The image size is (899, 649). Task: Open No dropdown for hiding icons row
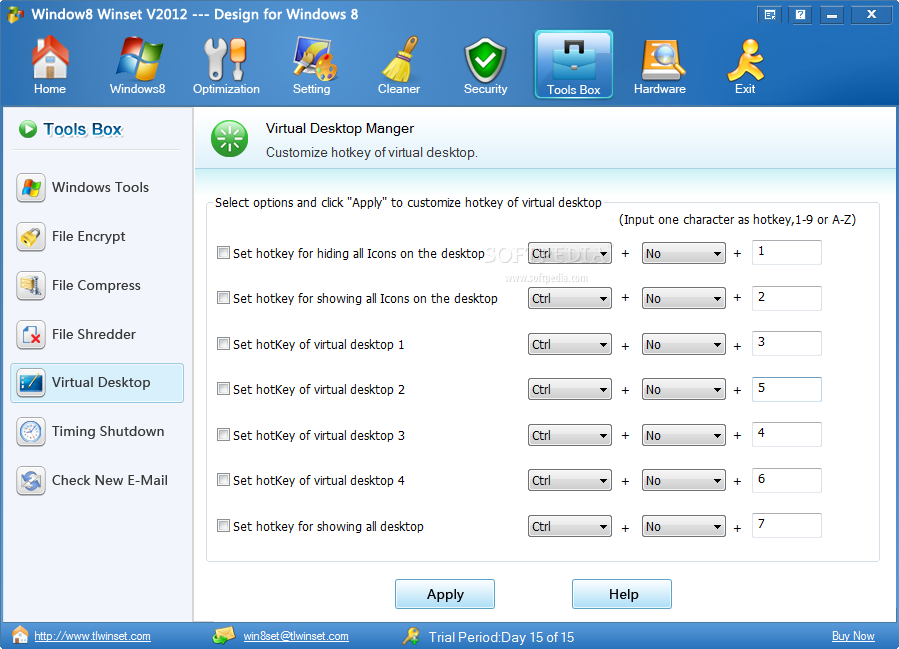683,253
